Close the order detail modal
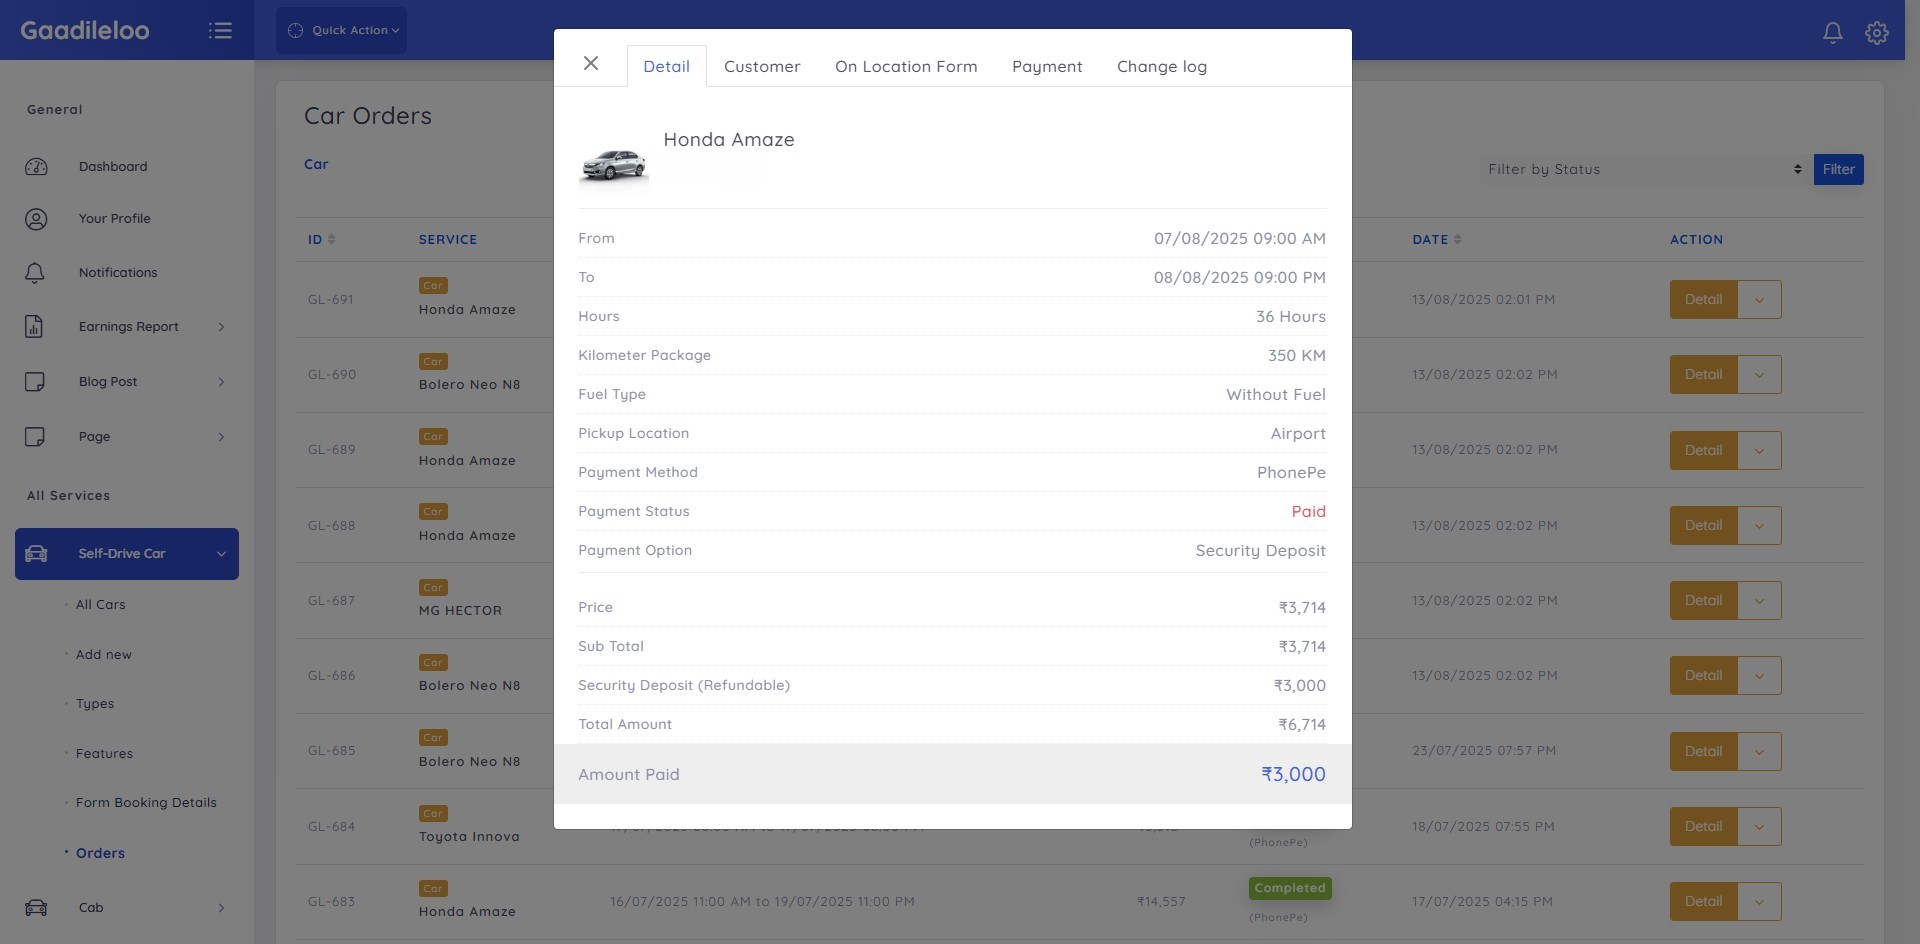The height and width of the screenshot is (944, 1920). [591, 64]
